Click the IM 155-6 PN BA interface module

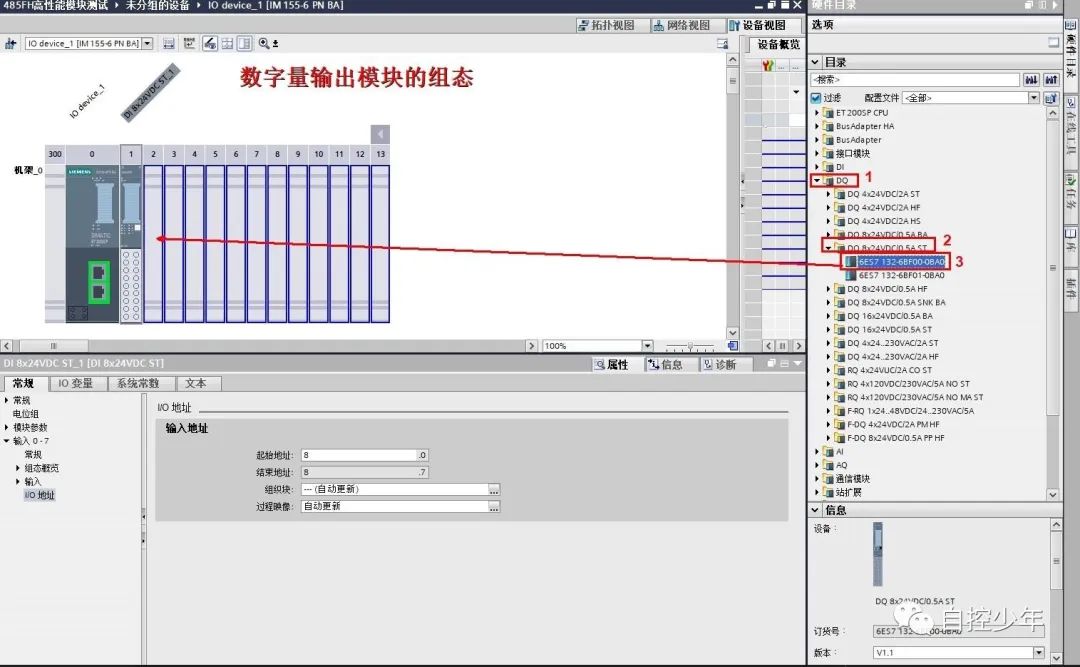coord(92,243)
